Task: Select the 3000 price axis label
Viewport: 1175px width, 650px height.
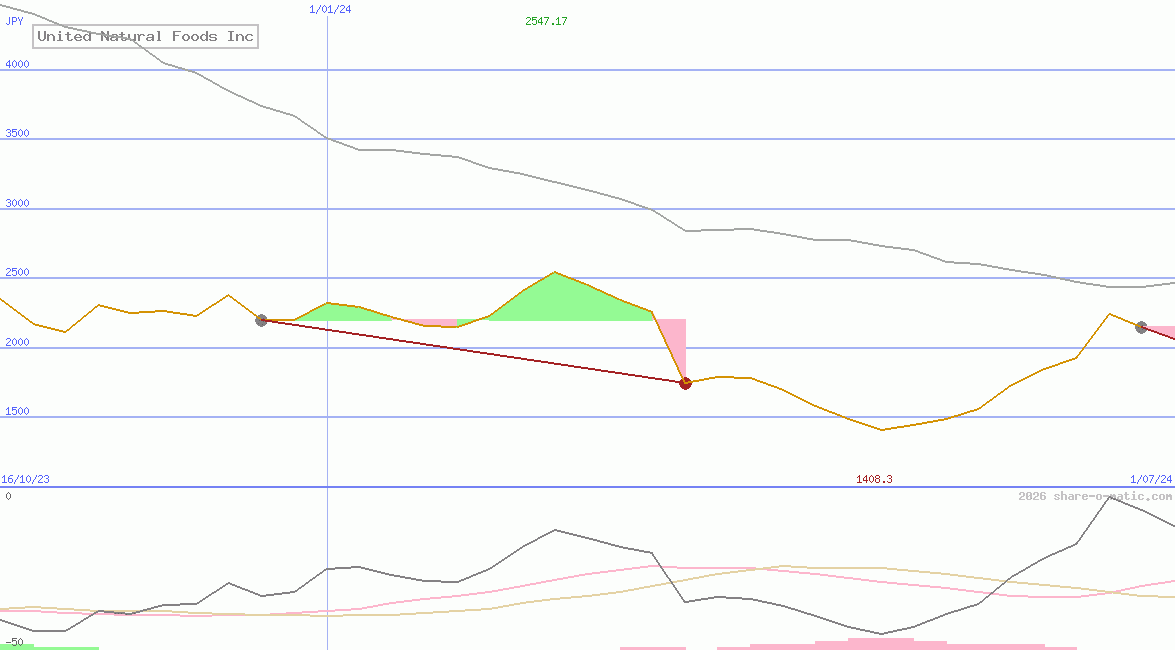Action: point(17,203)
